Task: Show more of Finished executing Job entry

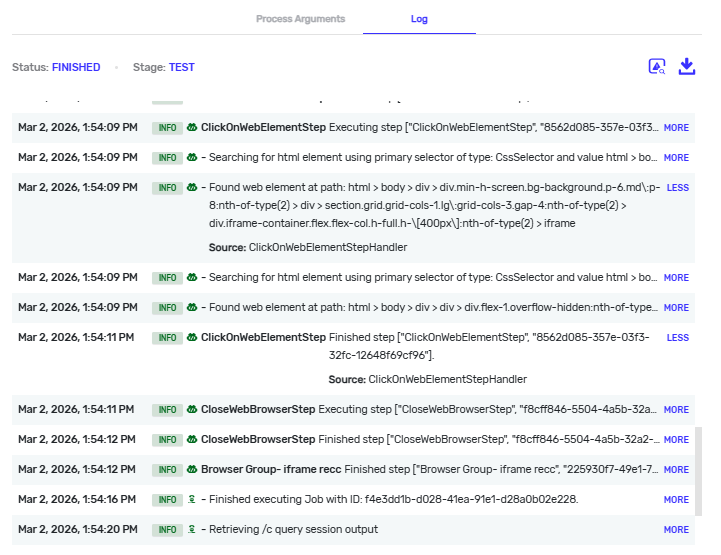Action: tap(676, 500)
